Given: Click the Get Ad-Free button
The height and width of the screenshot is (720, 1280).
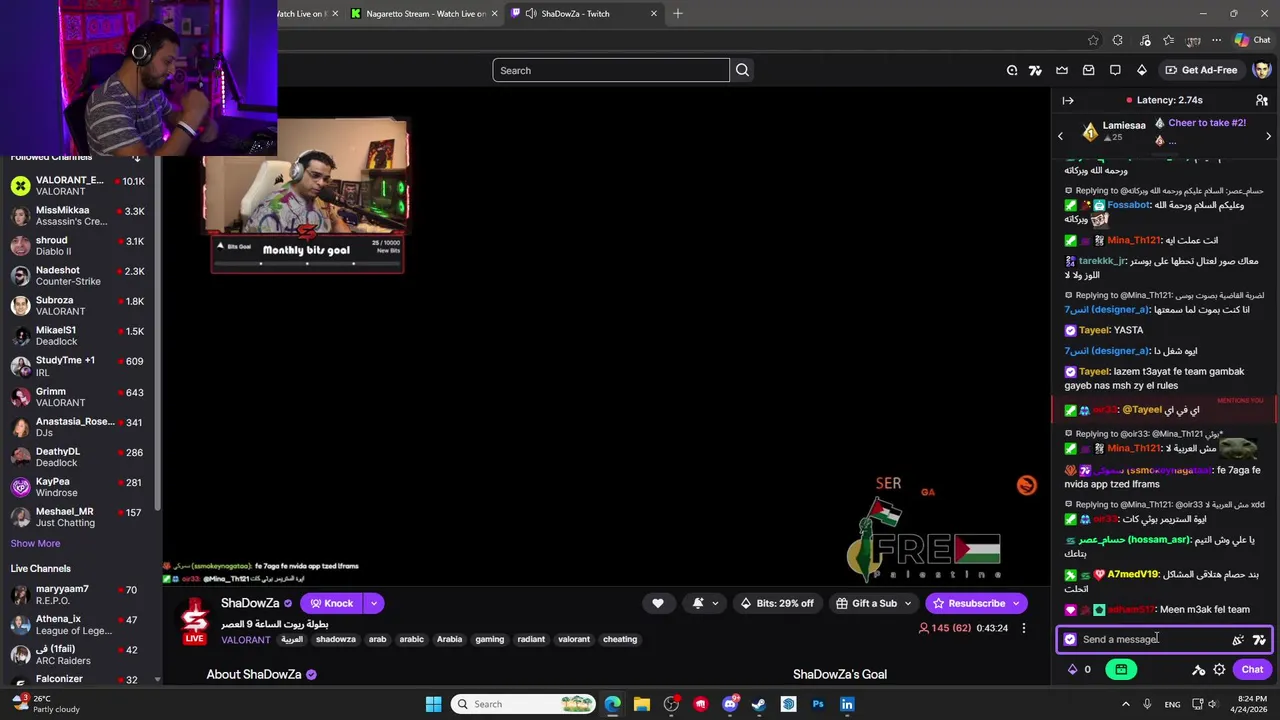Looking at the screenshot, I should pyautogui.click(x=1201, y=70).
